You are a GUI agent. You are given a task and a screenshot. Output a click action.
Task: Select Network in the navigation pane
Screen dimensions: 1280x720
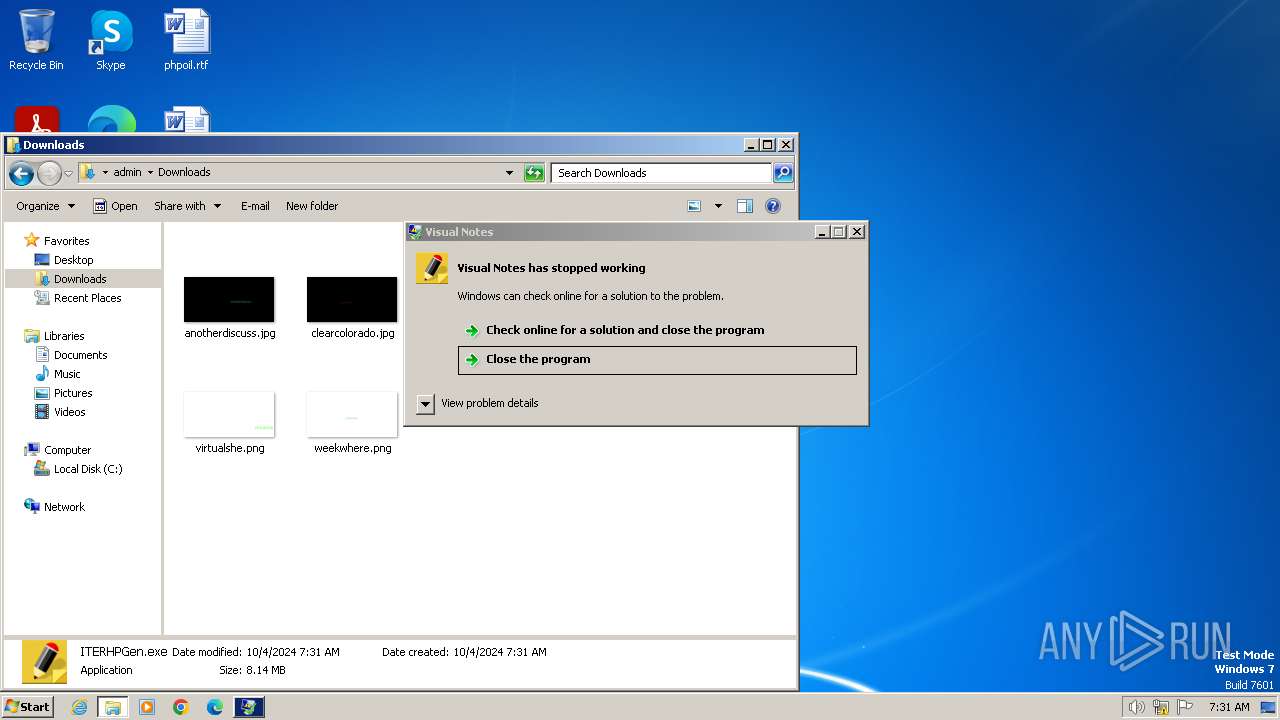point(54,507)
